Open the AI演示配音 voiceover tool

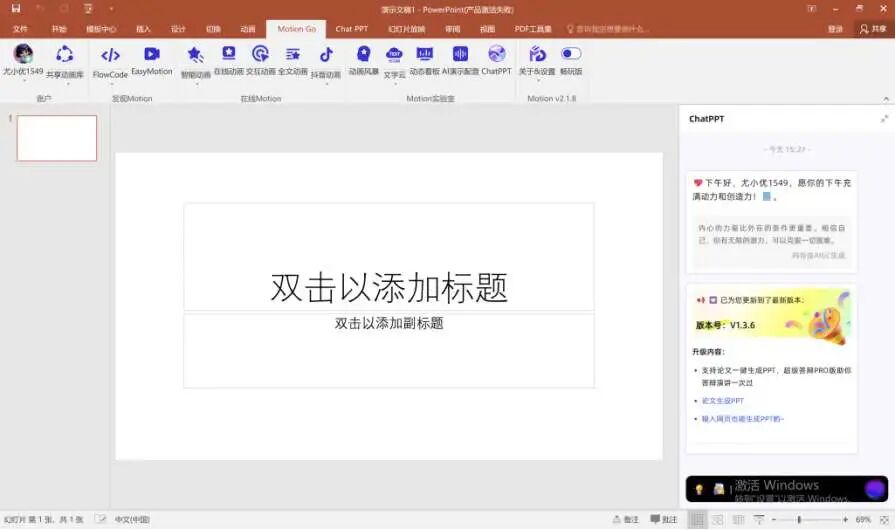[460, 54]
